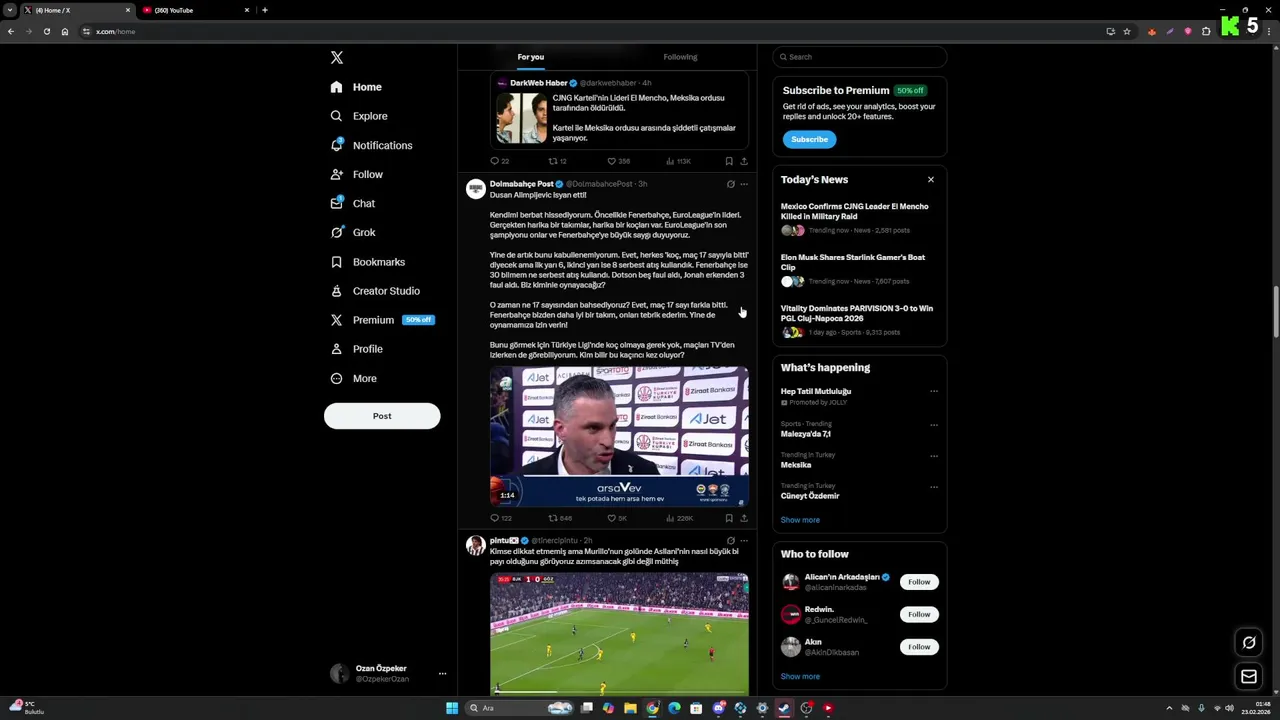Open a new browser tab

point(264,10)
